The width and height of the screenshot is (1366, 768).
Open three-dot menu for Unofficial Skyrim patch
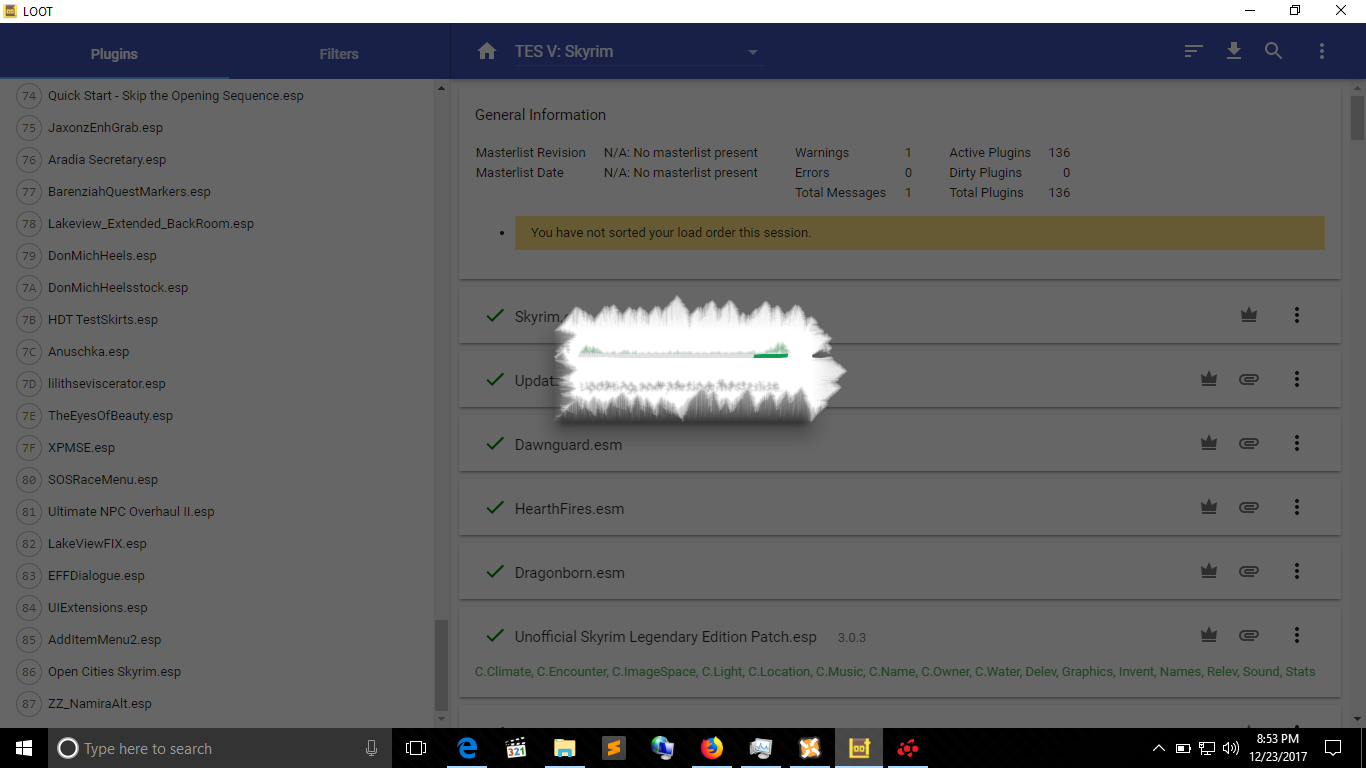coord(1297,635)
